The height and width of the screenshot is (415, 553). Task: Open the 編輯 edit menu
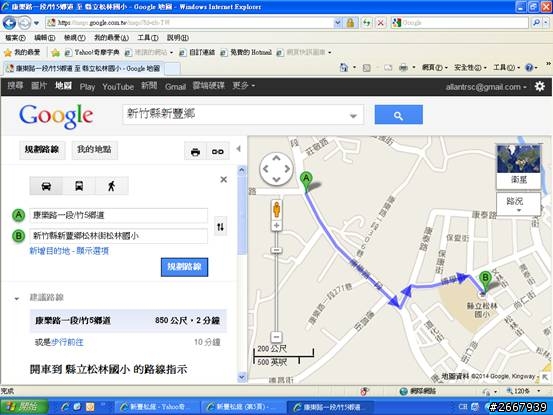(x=44, y=38)
